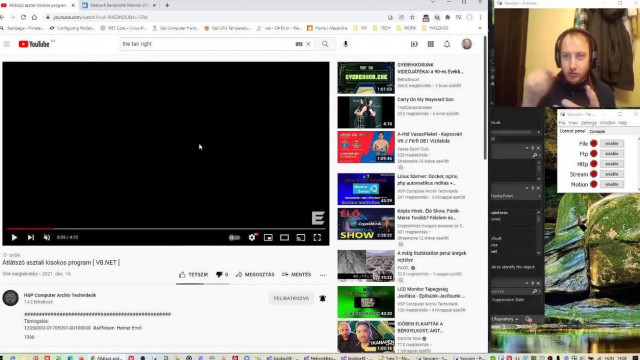Close the Network Bandwidth Monitor tab
The height and width of the screenshot is (360, 640).
pyautogui.click(x=155, y=5)
